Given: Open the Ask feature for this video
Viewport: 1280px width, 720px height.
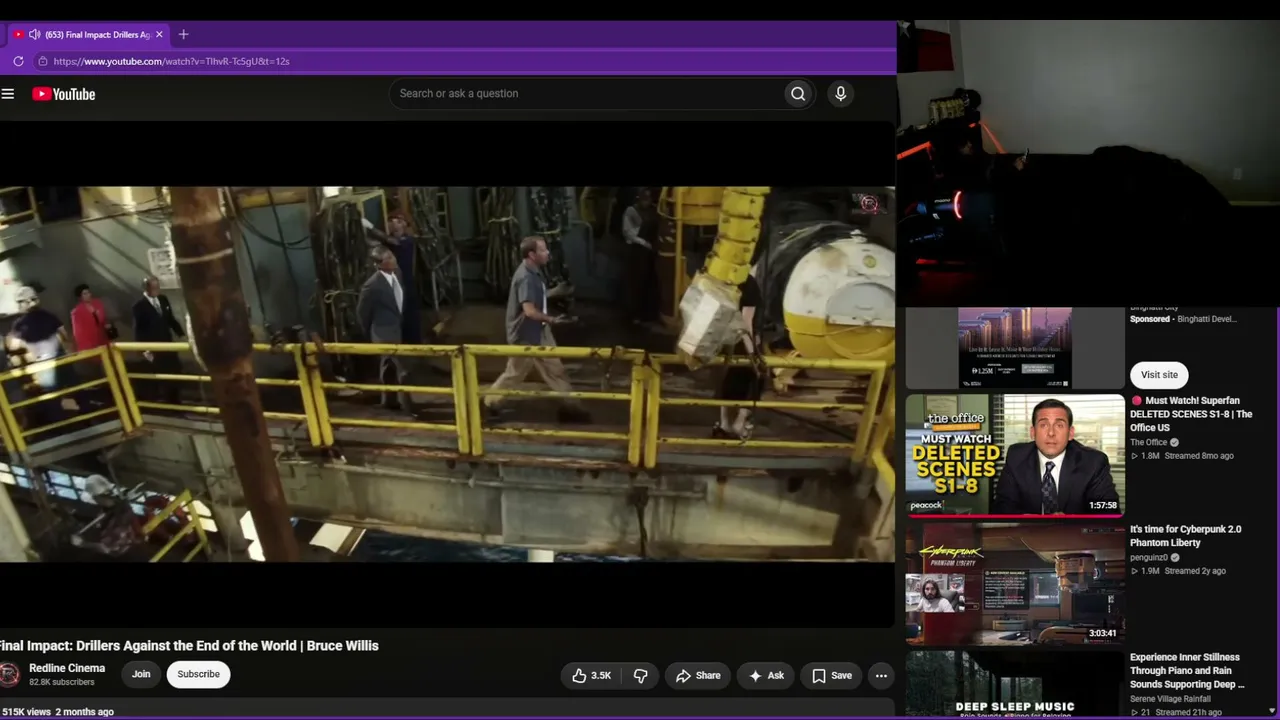Looking at the screenshot, I should pyautogui.click(x=766, y=676).
